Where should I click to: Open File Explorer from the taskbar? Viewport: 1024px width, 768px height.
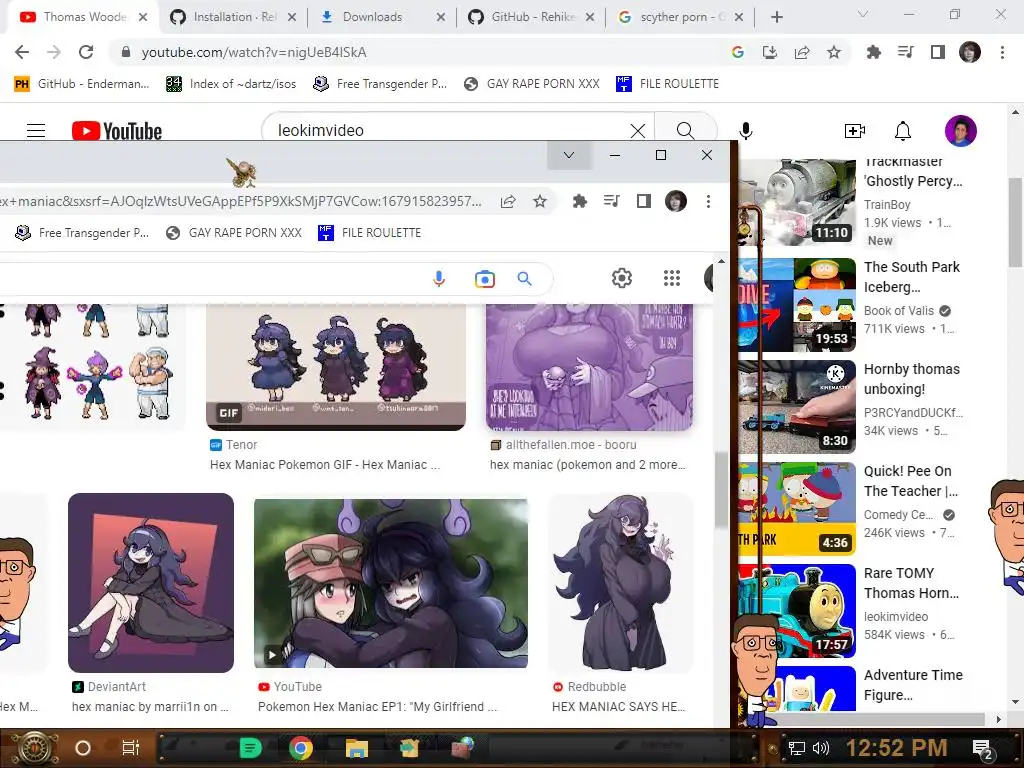point(357,748)
